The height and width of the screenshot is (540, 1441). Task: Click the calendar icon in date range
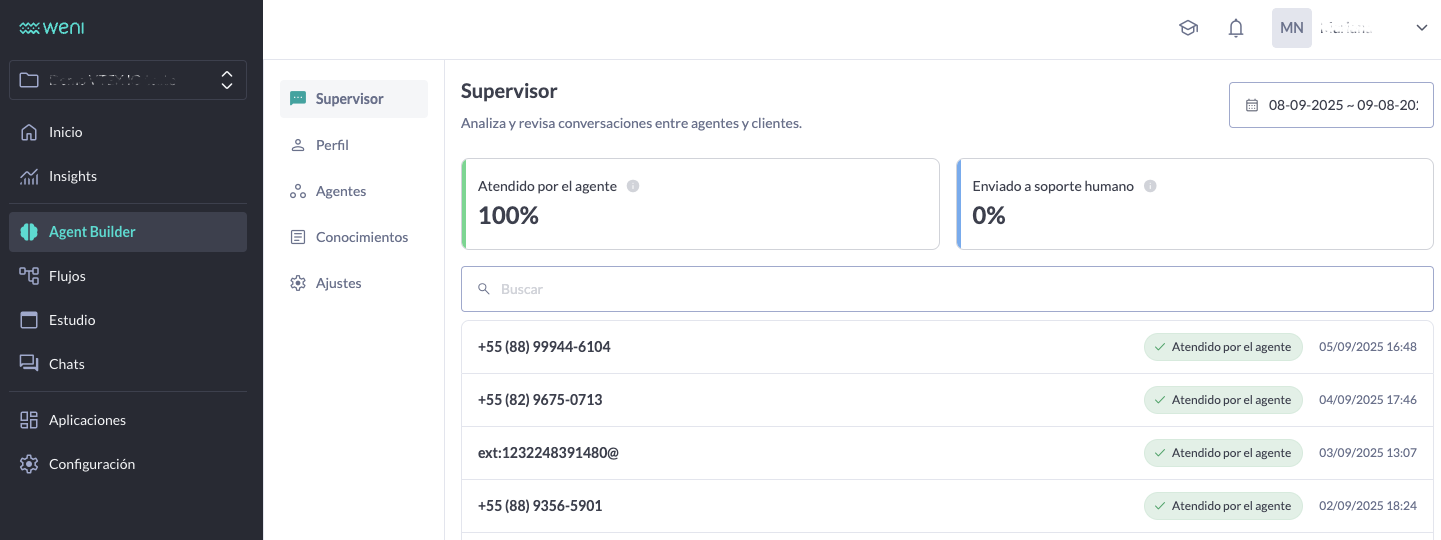click(1252, 105)
